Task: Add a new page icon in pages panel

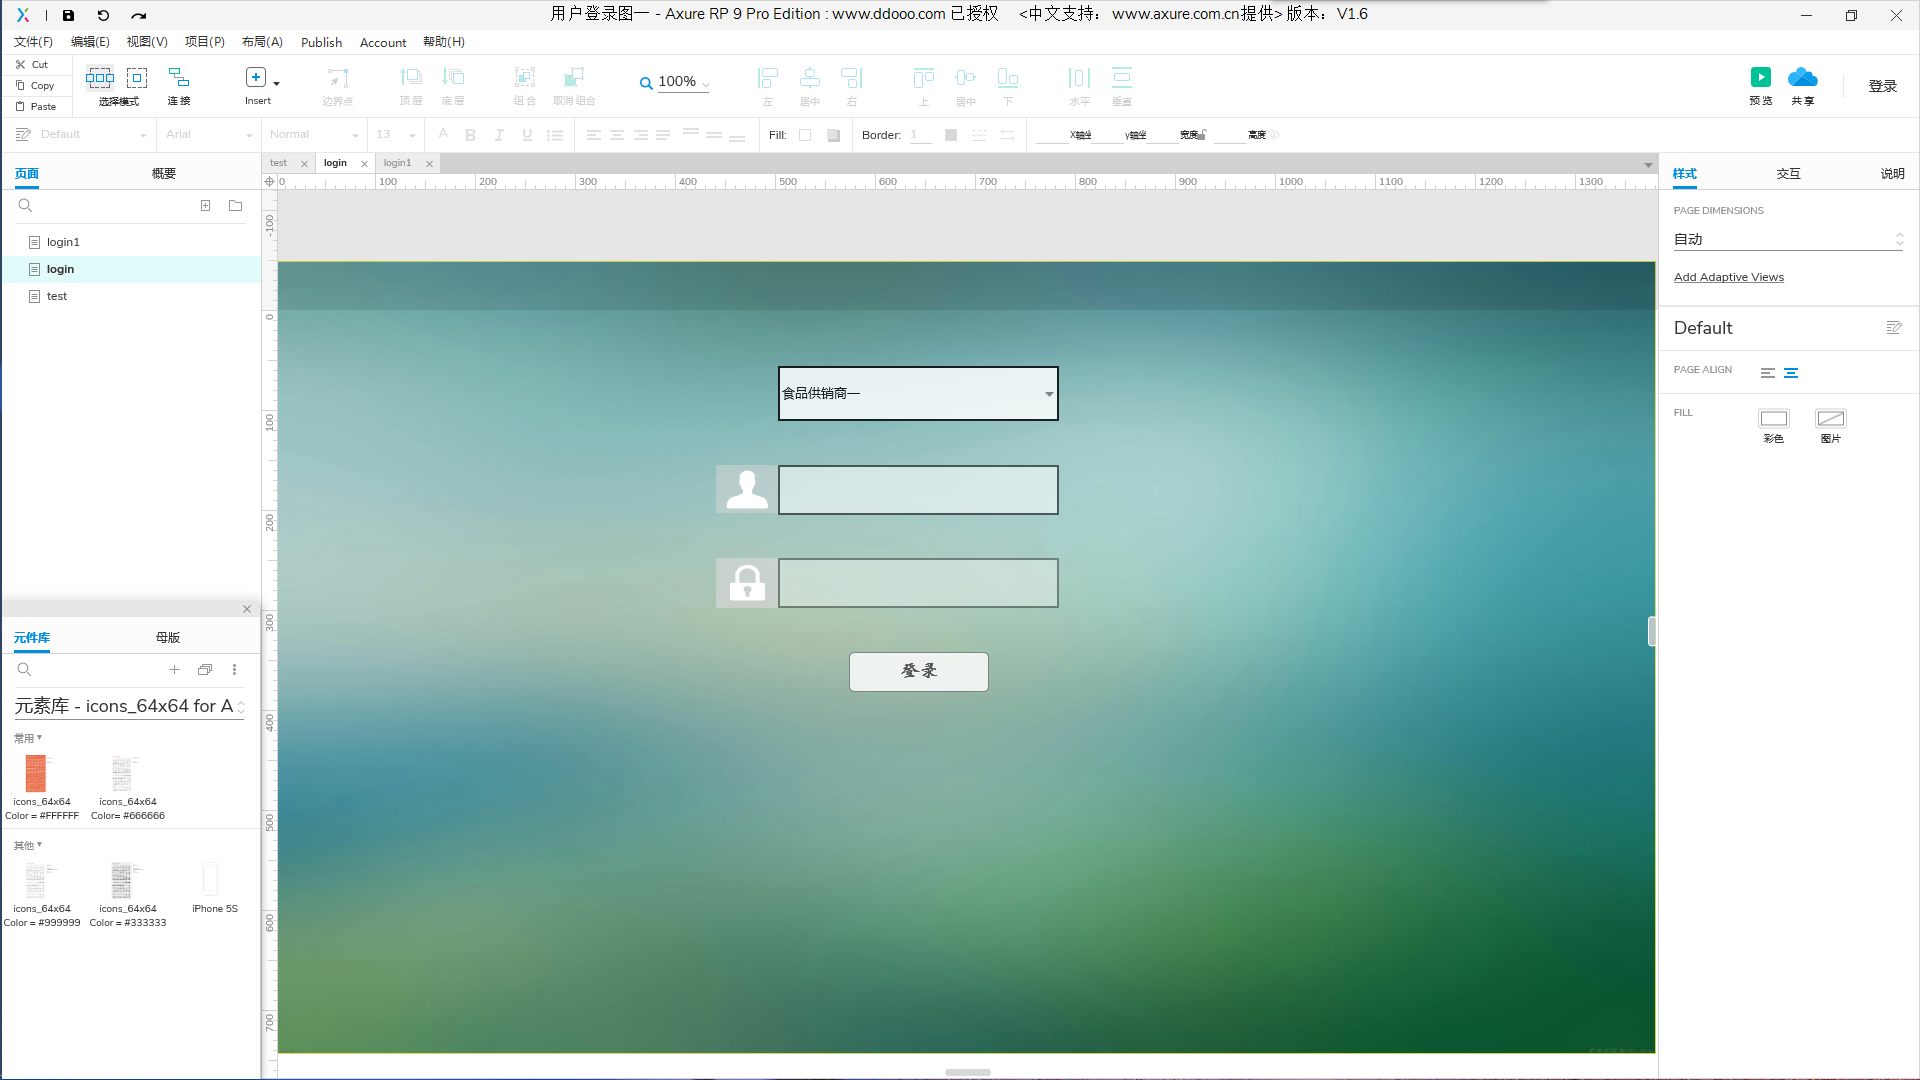Action: tap(205, 205)
